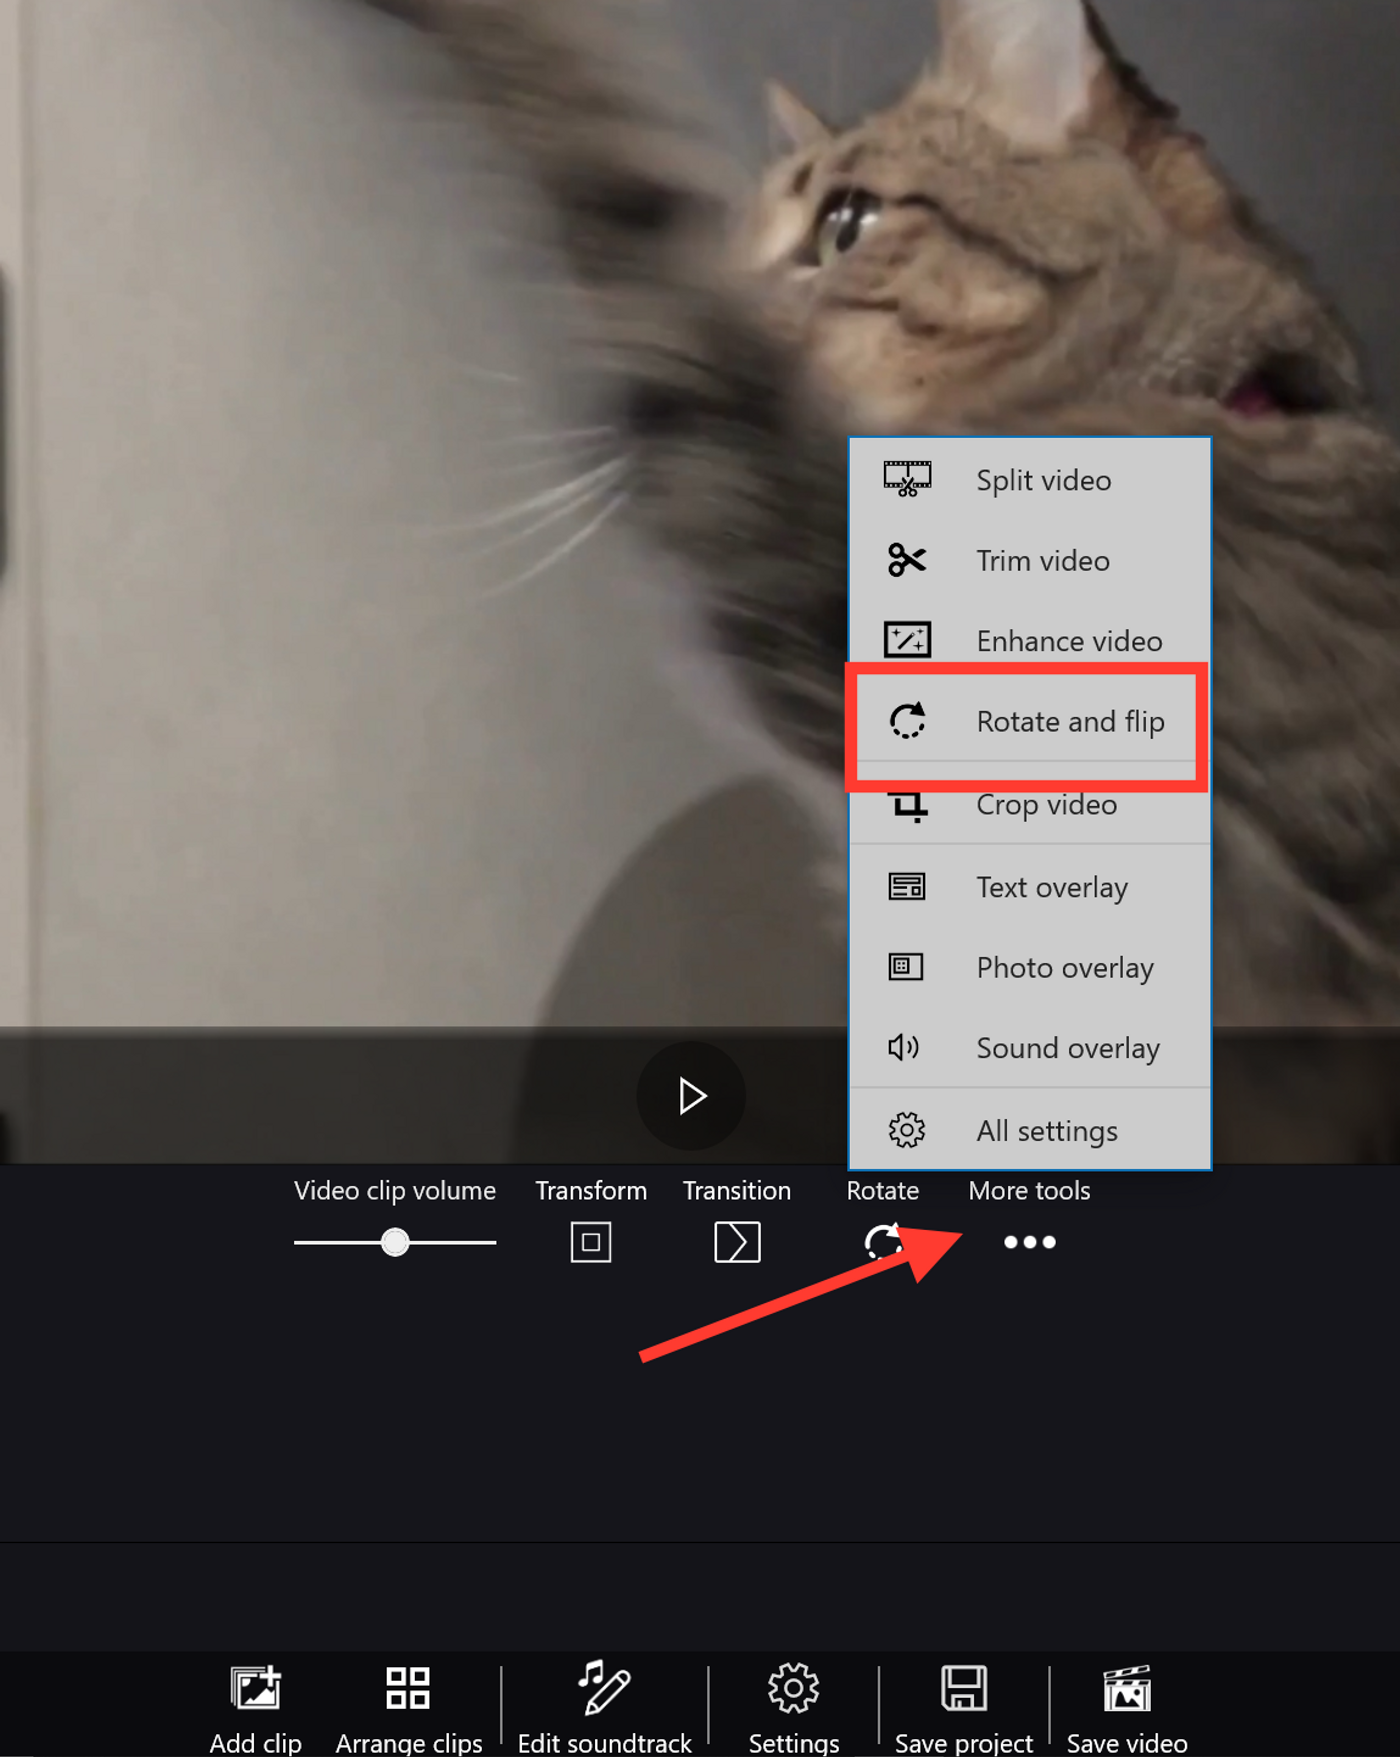Click the Rotate and flip menu icon

pyautogui.click(x=907, y=721)
